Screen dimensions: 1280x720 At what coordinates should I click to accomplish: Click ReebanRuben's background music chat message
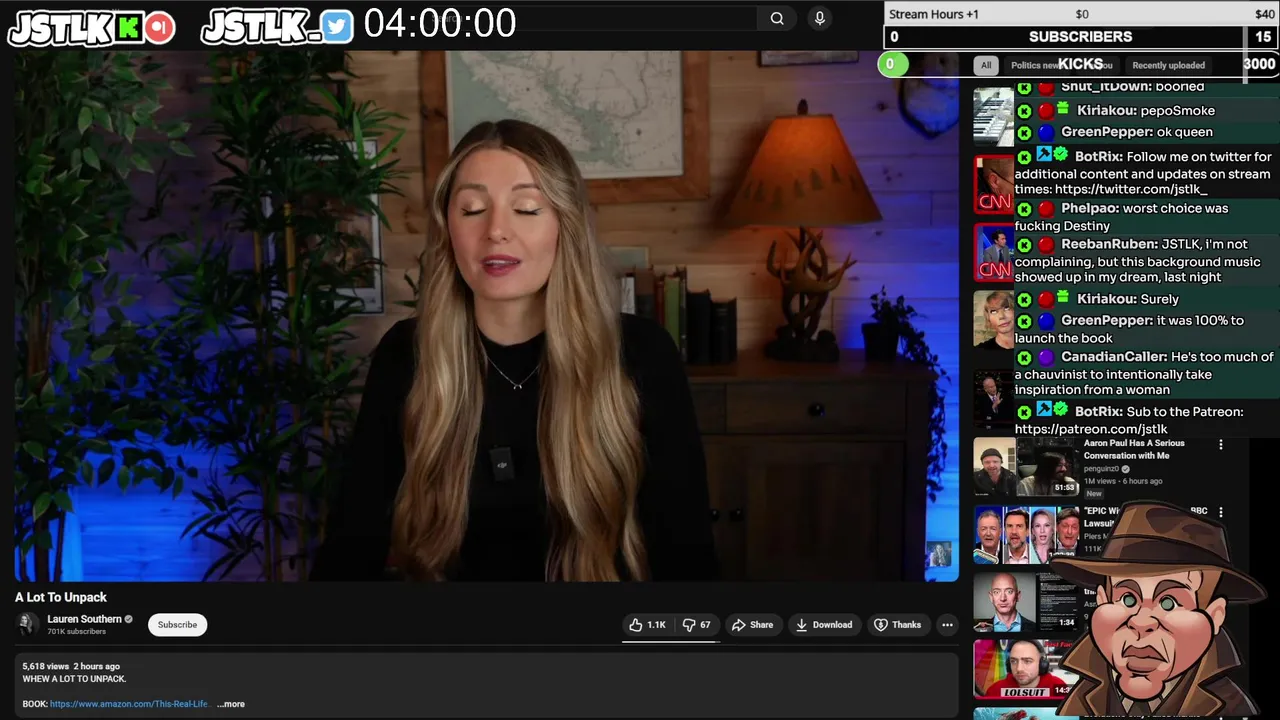coord(1137,260)
